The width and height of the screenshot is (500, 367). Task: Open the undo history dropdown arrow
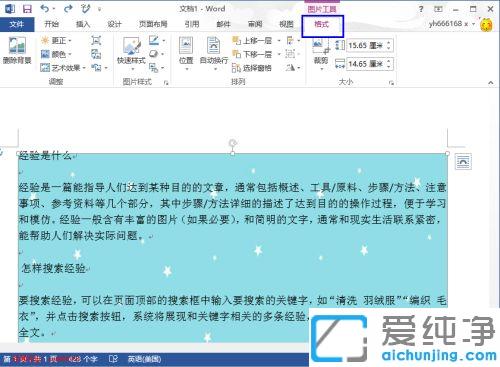click(54, 9)
